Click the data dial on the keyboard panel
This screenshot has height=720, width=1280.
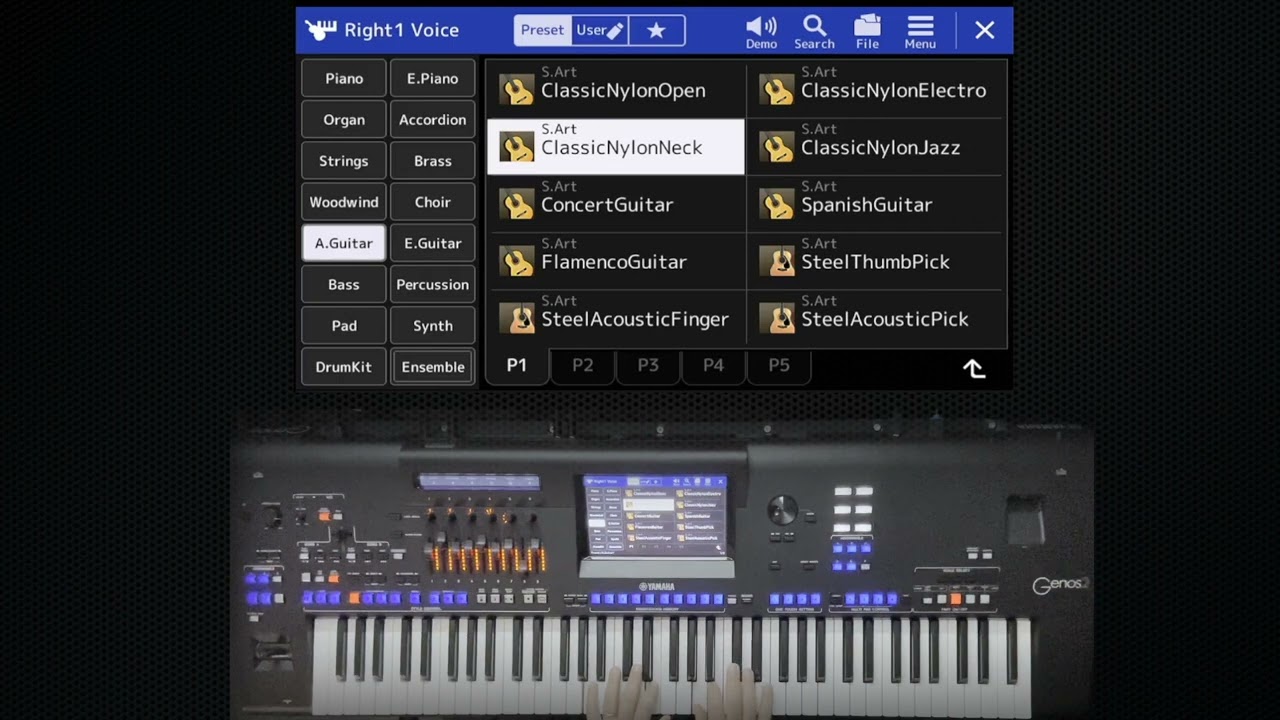pos(783,509)
